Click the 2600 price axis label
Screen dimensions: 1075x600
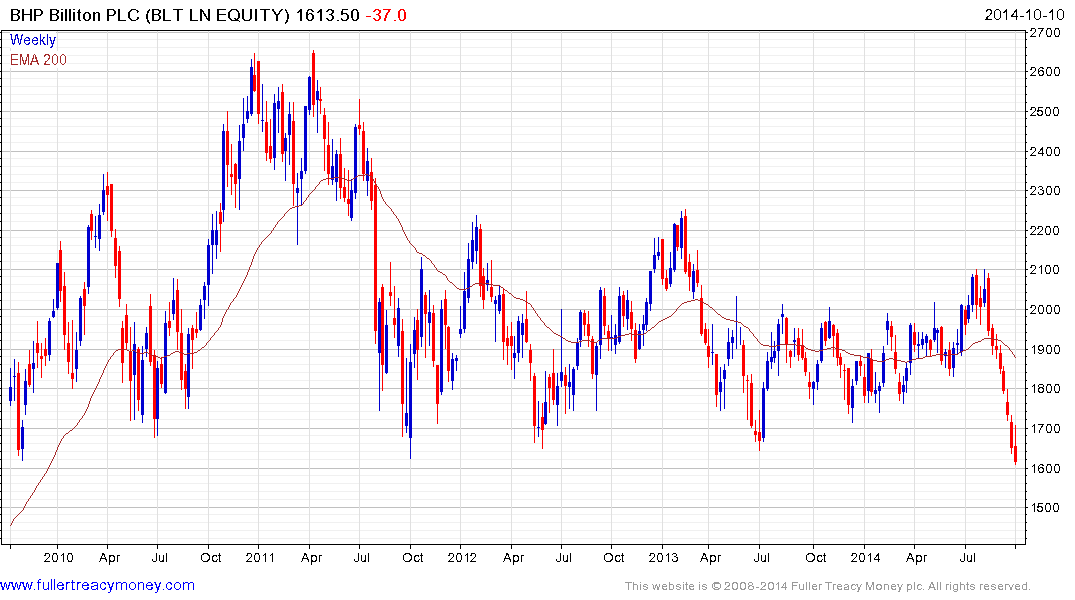[x=1046, y=71]
